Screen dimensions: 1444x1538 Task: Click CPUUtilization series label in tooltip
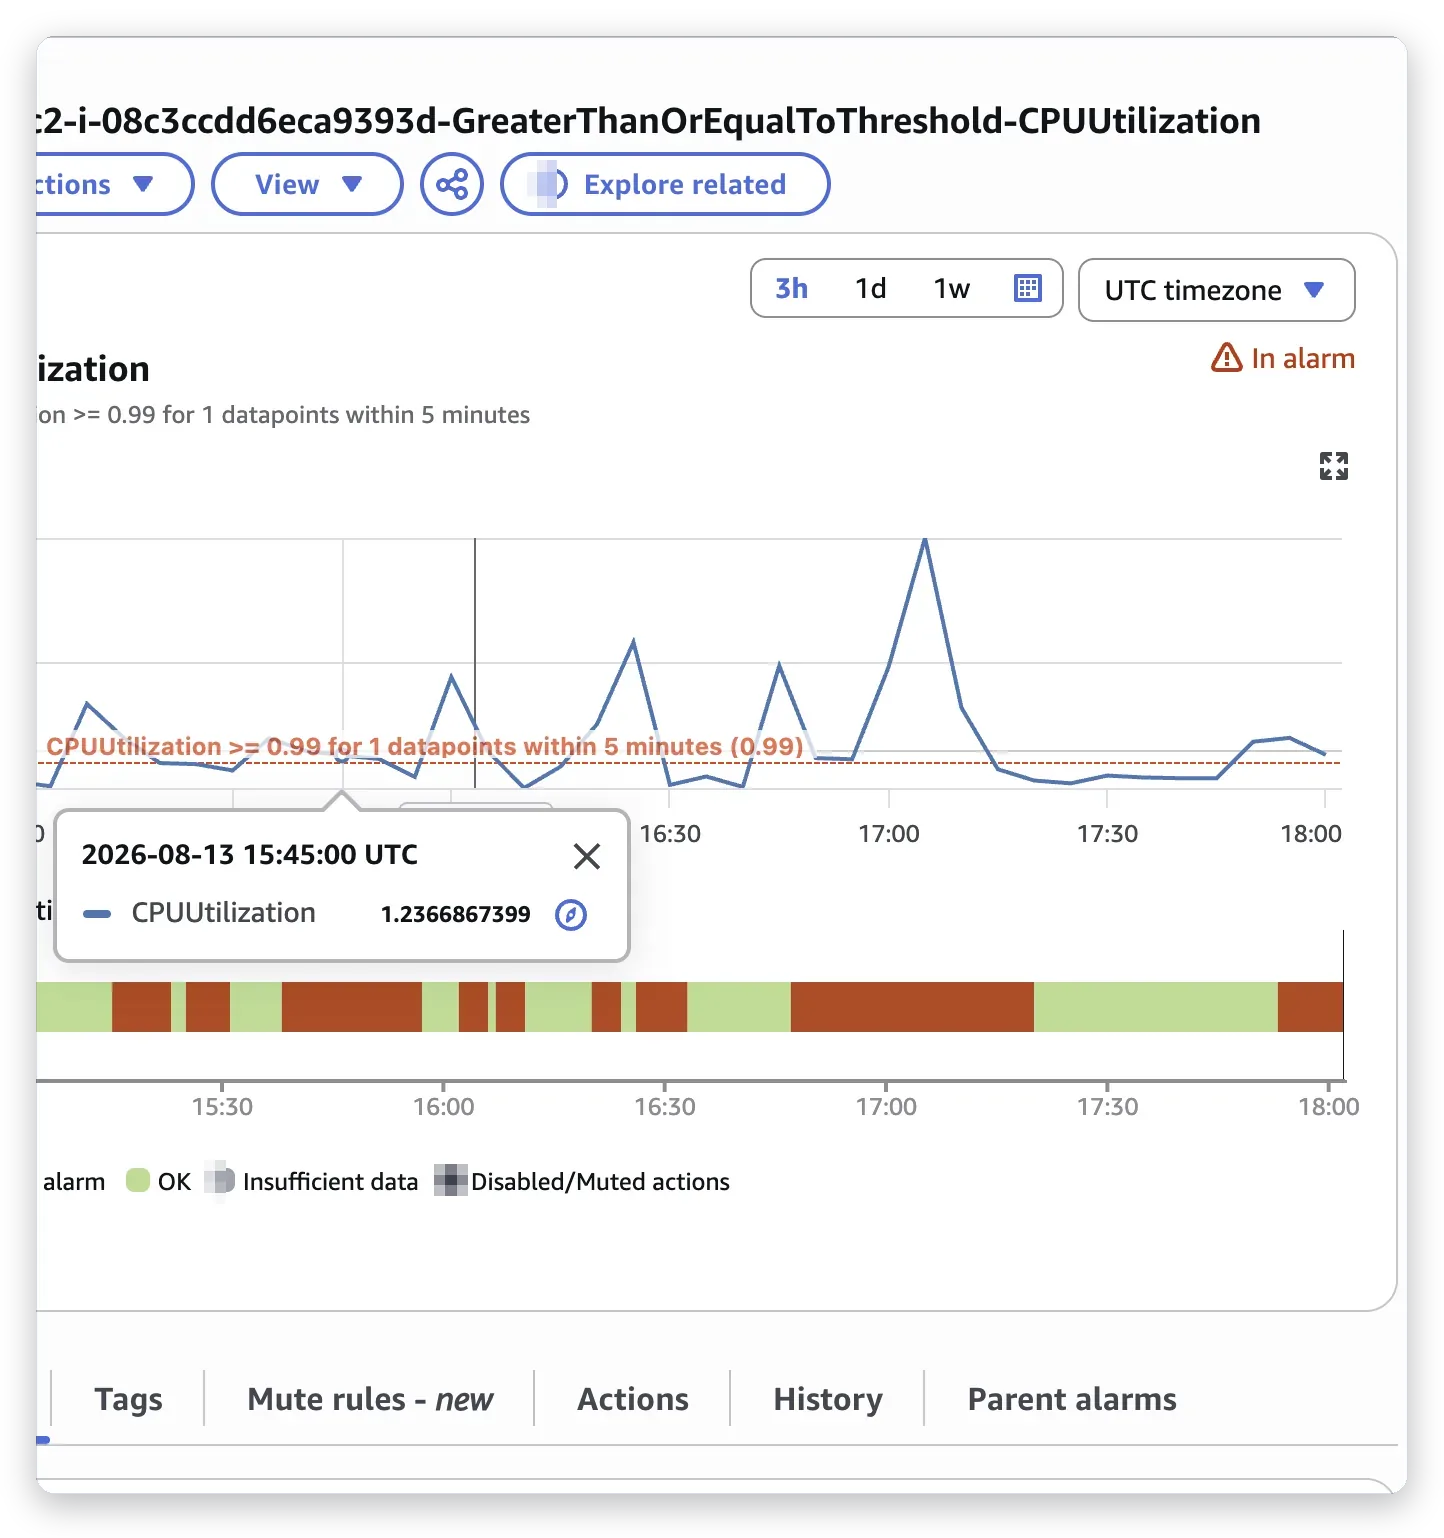click(223, 913)
